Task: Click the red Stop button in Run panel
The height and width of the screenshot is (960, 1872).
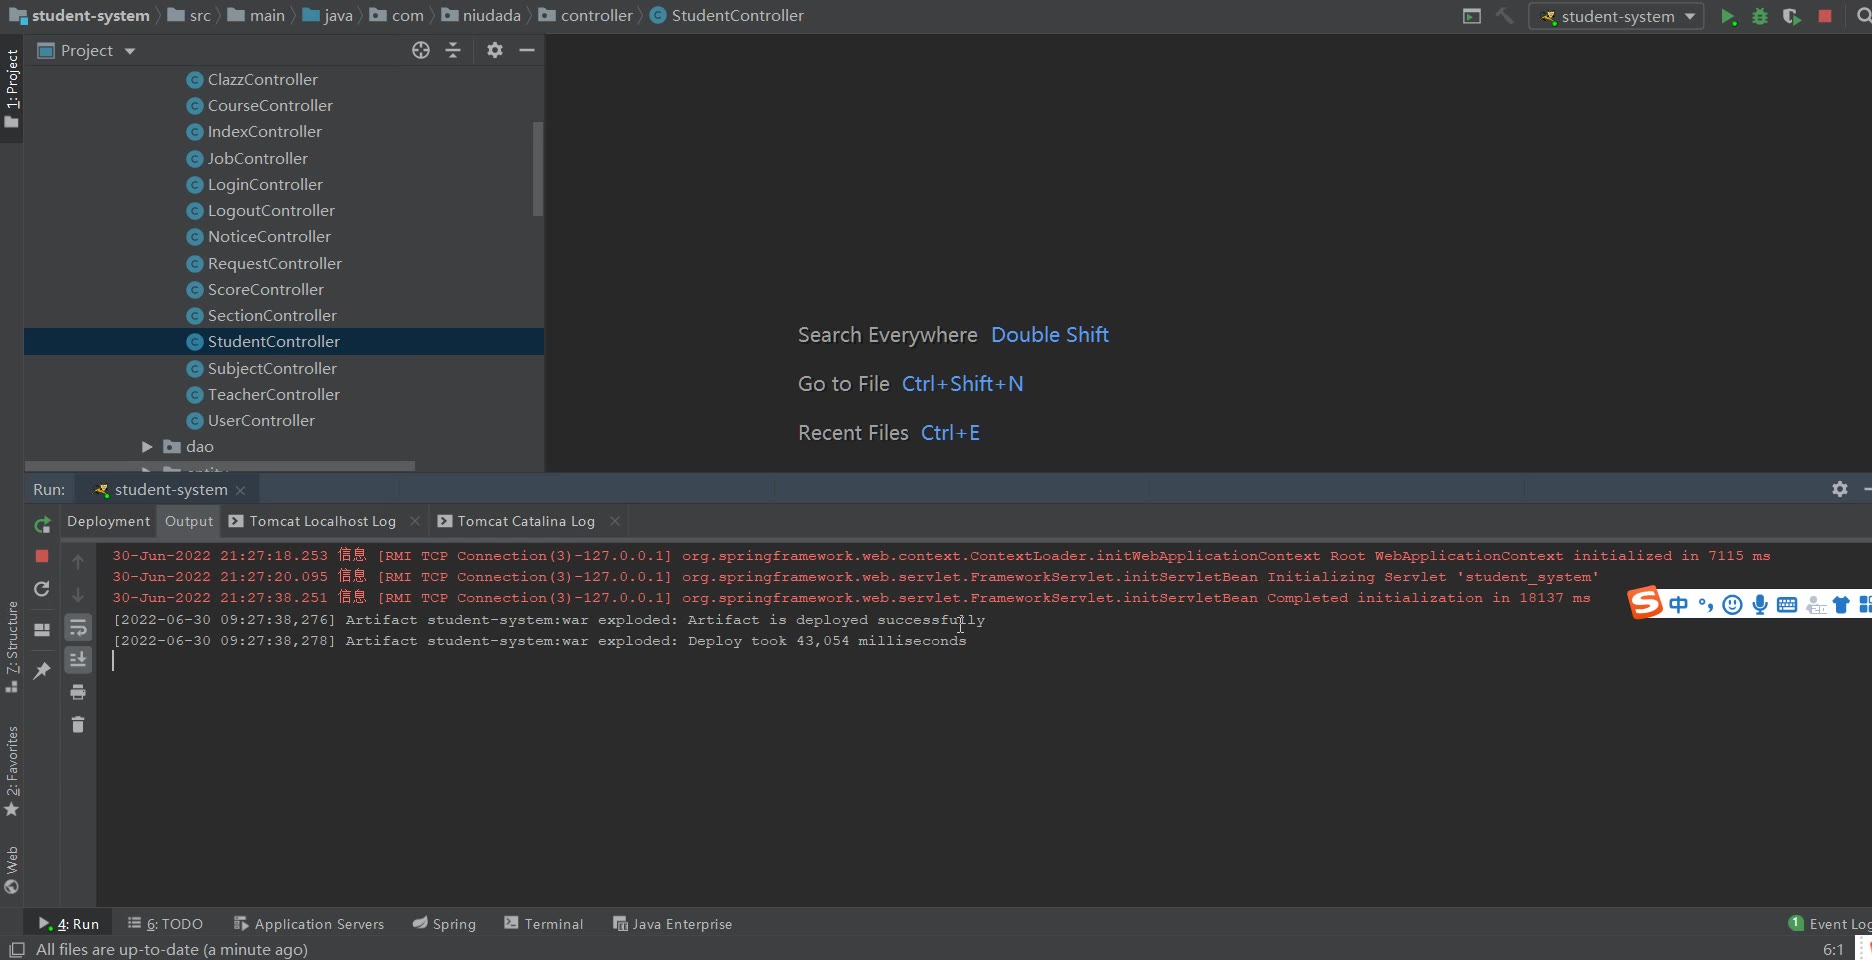Action: pyautogui.click(x=42, y=556)
